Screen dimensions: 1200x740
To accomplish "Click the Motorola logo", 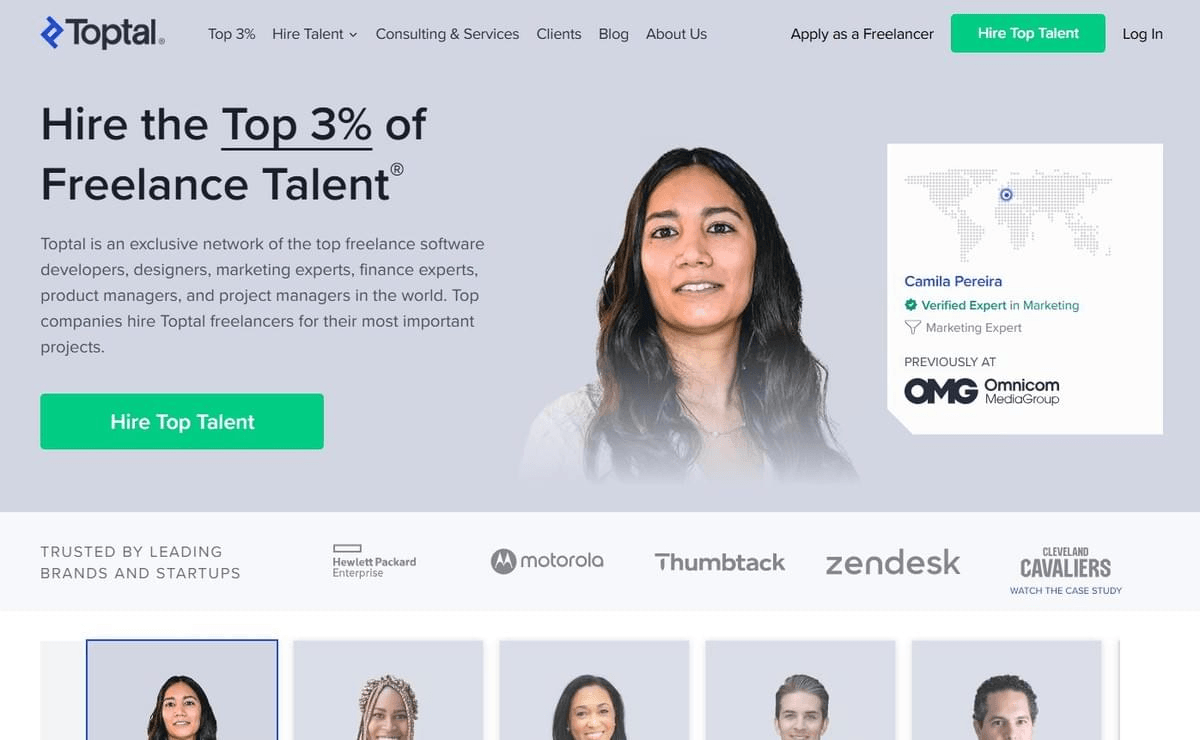I will tap(547, 561).
